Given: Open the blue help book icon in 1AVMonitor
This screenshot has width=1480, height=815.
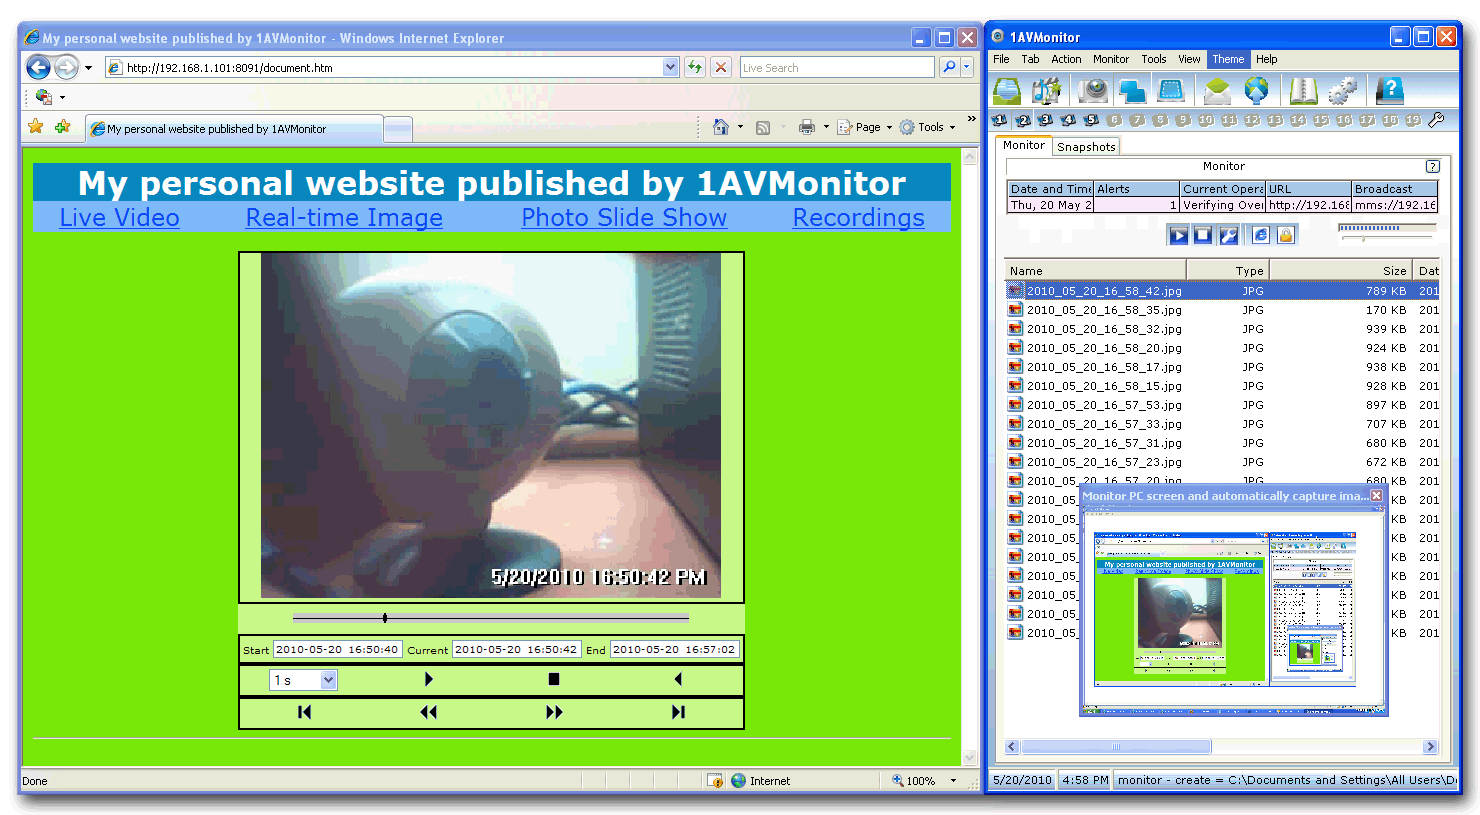Looking at the screenshot, I should (x=1389, y=91).
